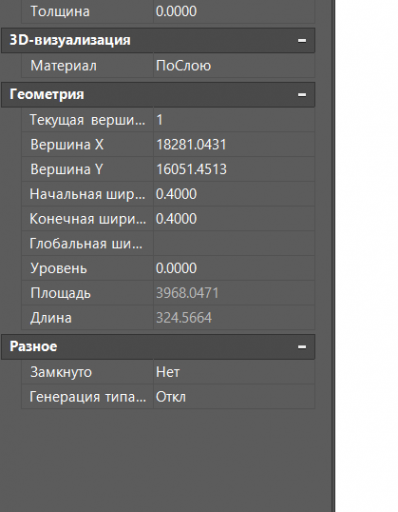Collapse the Разное section
398x512 pixels.
[302, 347]
